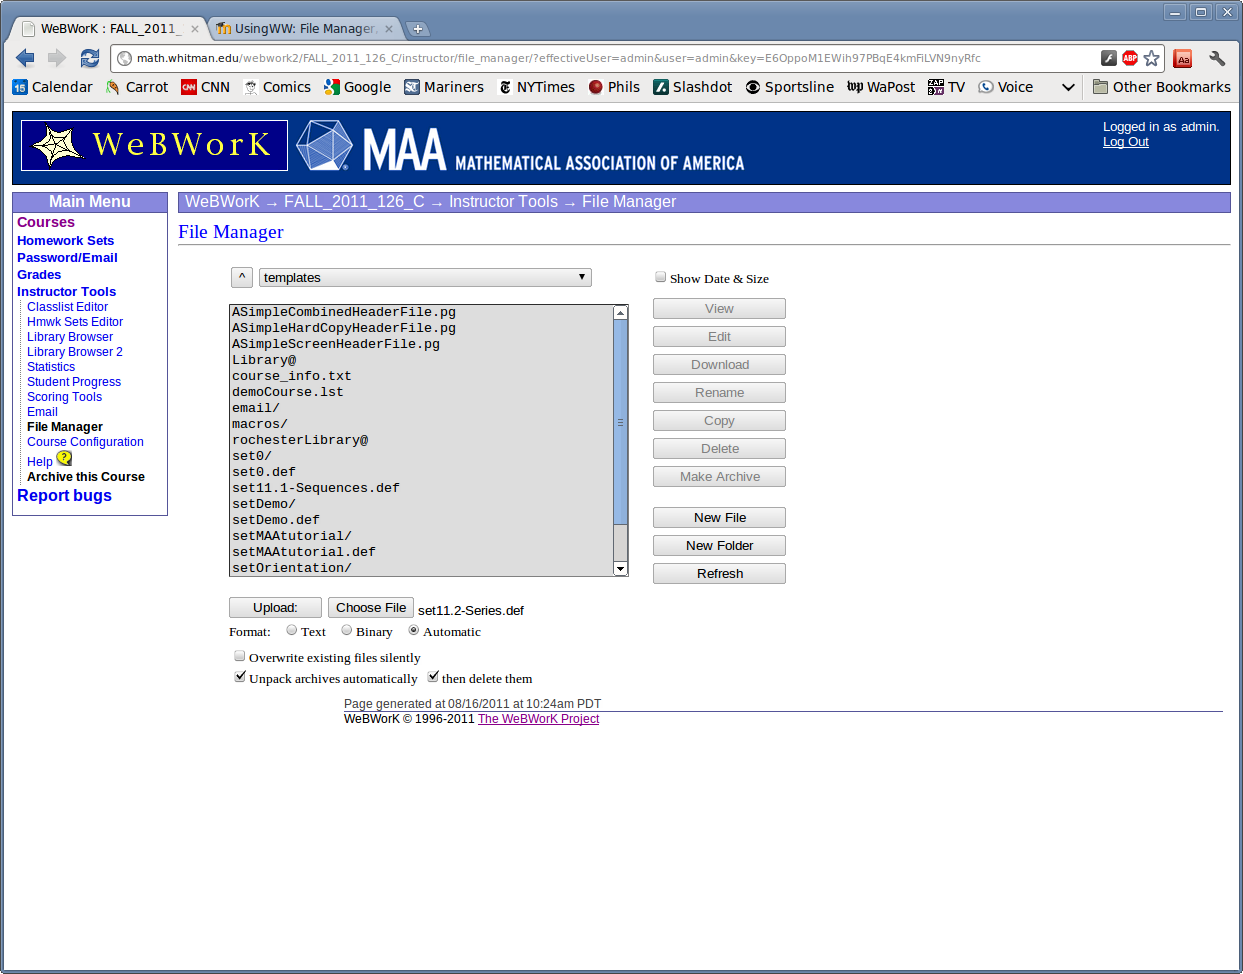The height and width of the screenshot is (974, 1243).
Task: Open the Voice bookmark
Action: (1006, 87)
